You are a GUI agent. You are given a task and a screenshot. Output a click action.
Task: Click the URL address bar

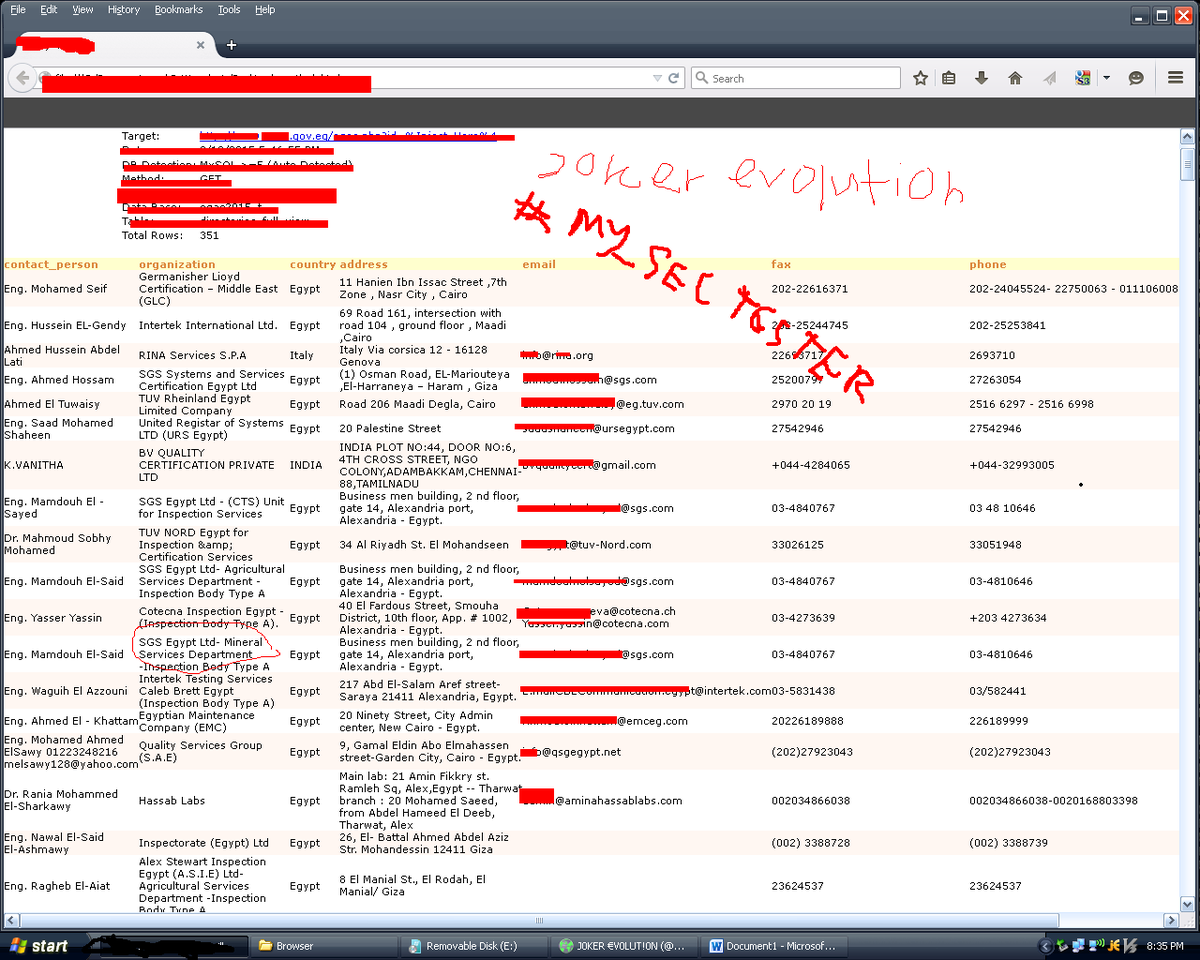(x=345, y=78)
